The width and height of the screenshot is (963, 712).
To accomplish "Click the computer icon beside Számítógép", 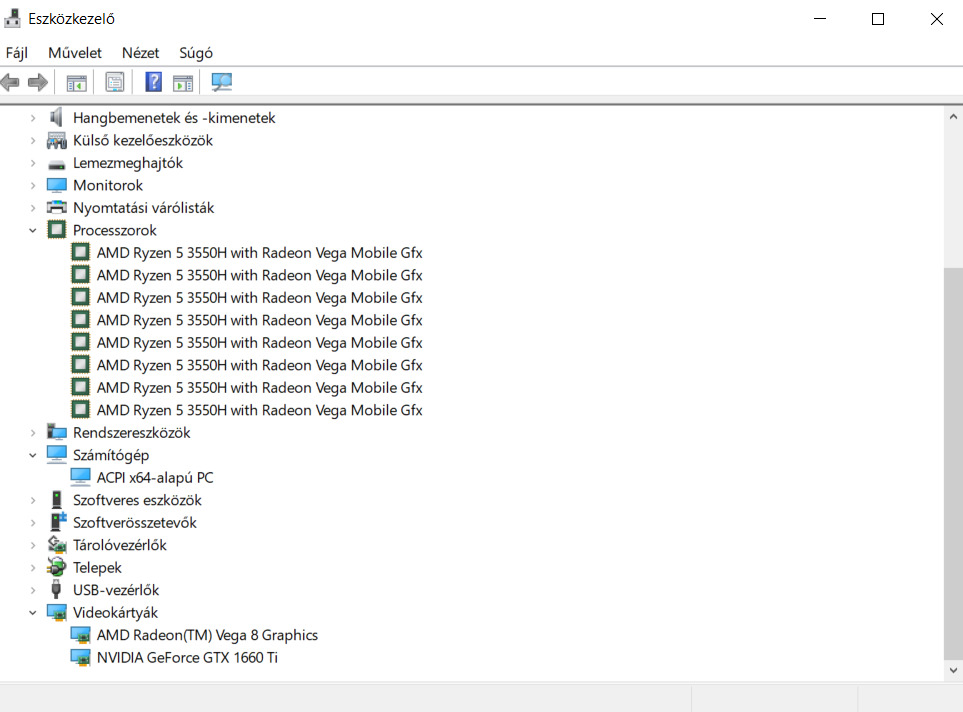I will click(57, 454).
